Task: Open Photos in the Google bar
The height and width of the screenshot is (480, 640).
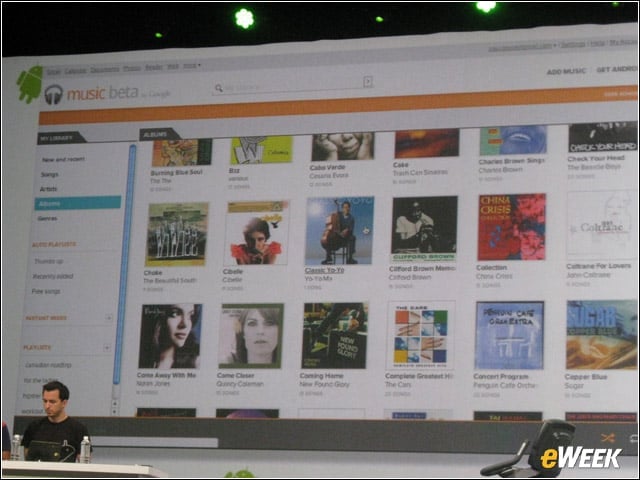Action: click(x=132, y=68)
